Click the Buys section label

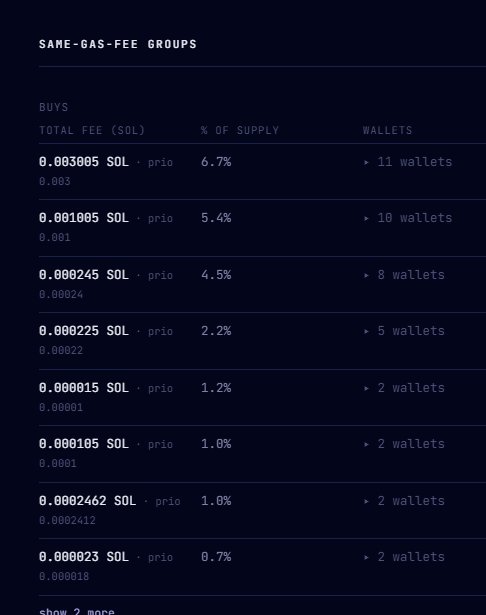[x=54, y=107]
